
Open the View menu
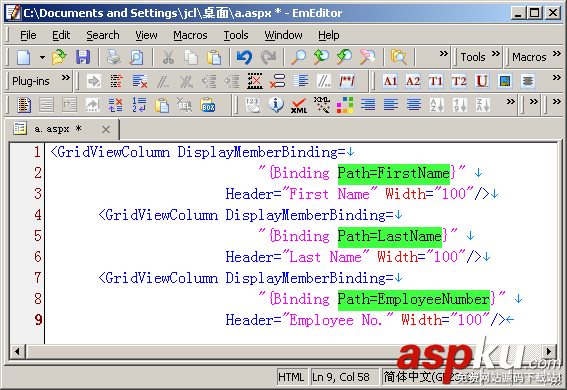click(146, 35)
